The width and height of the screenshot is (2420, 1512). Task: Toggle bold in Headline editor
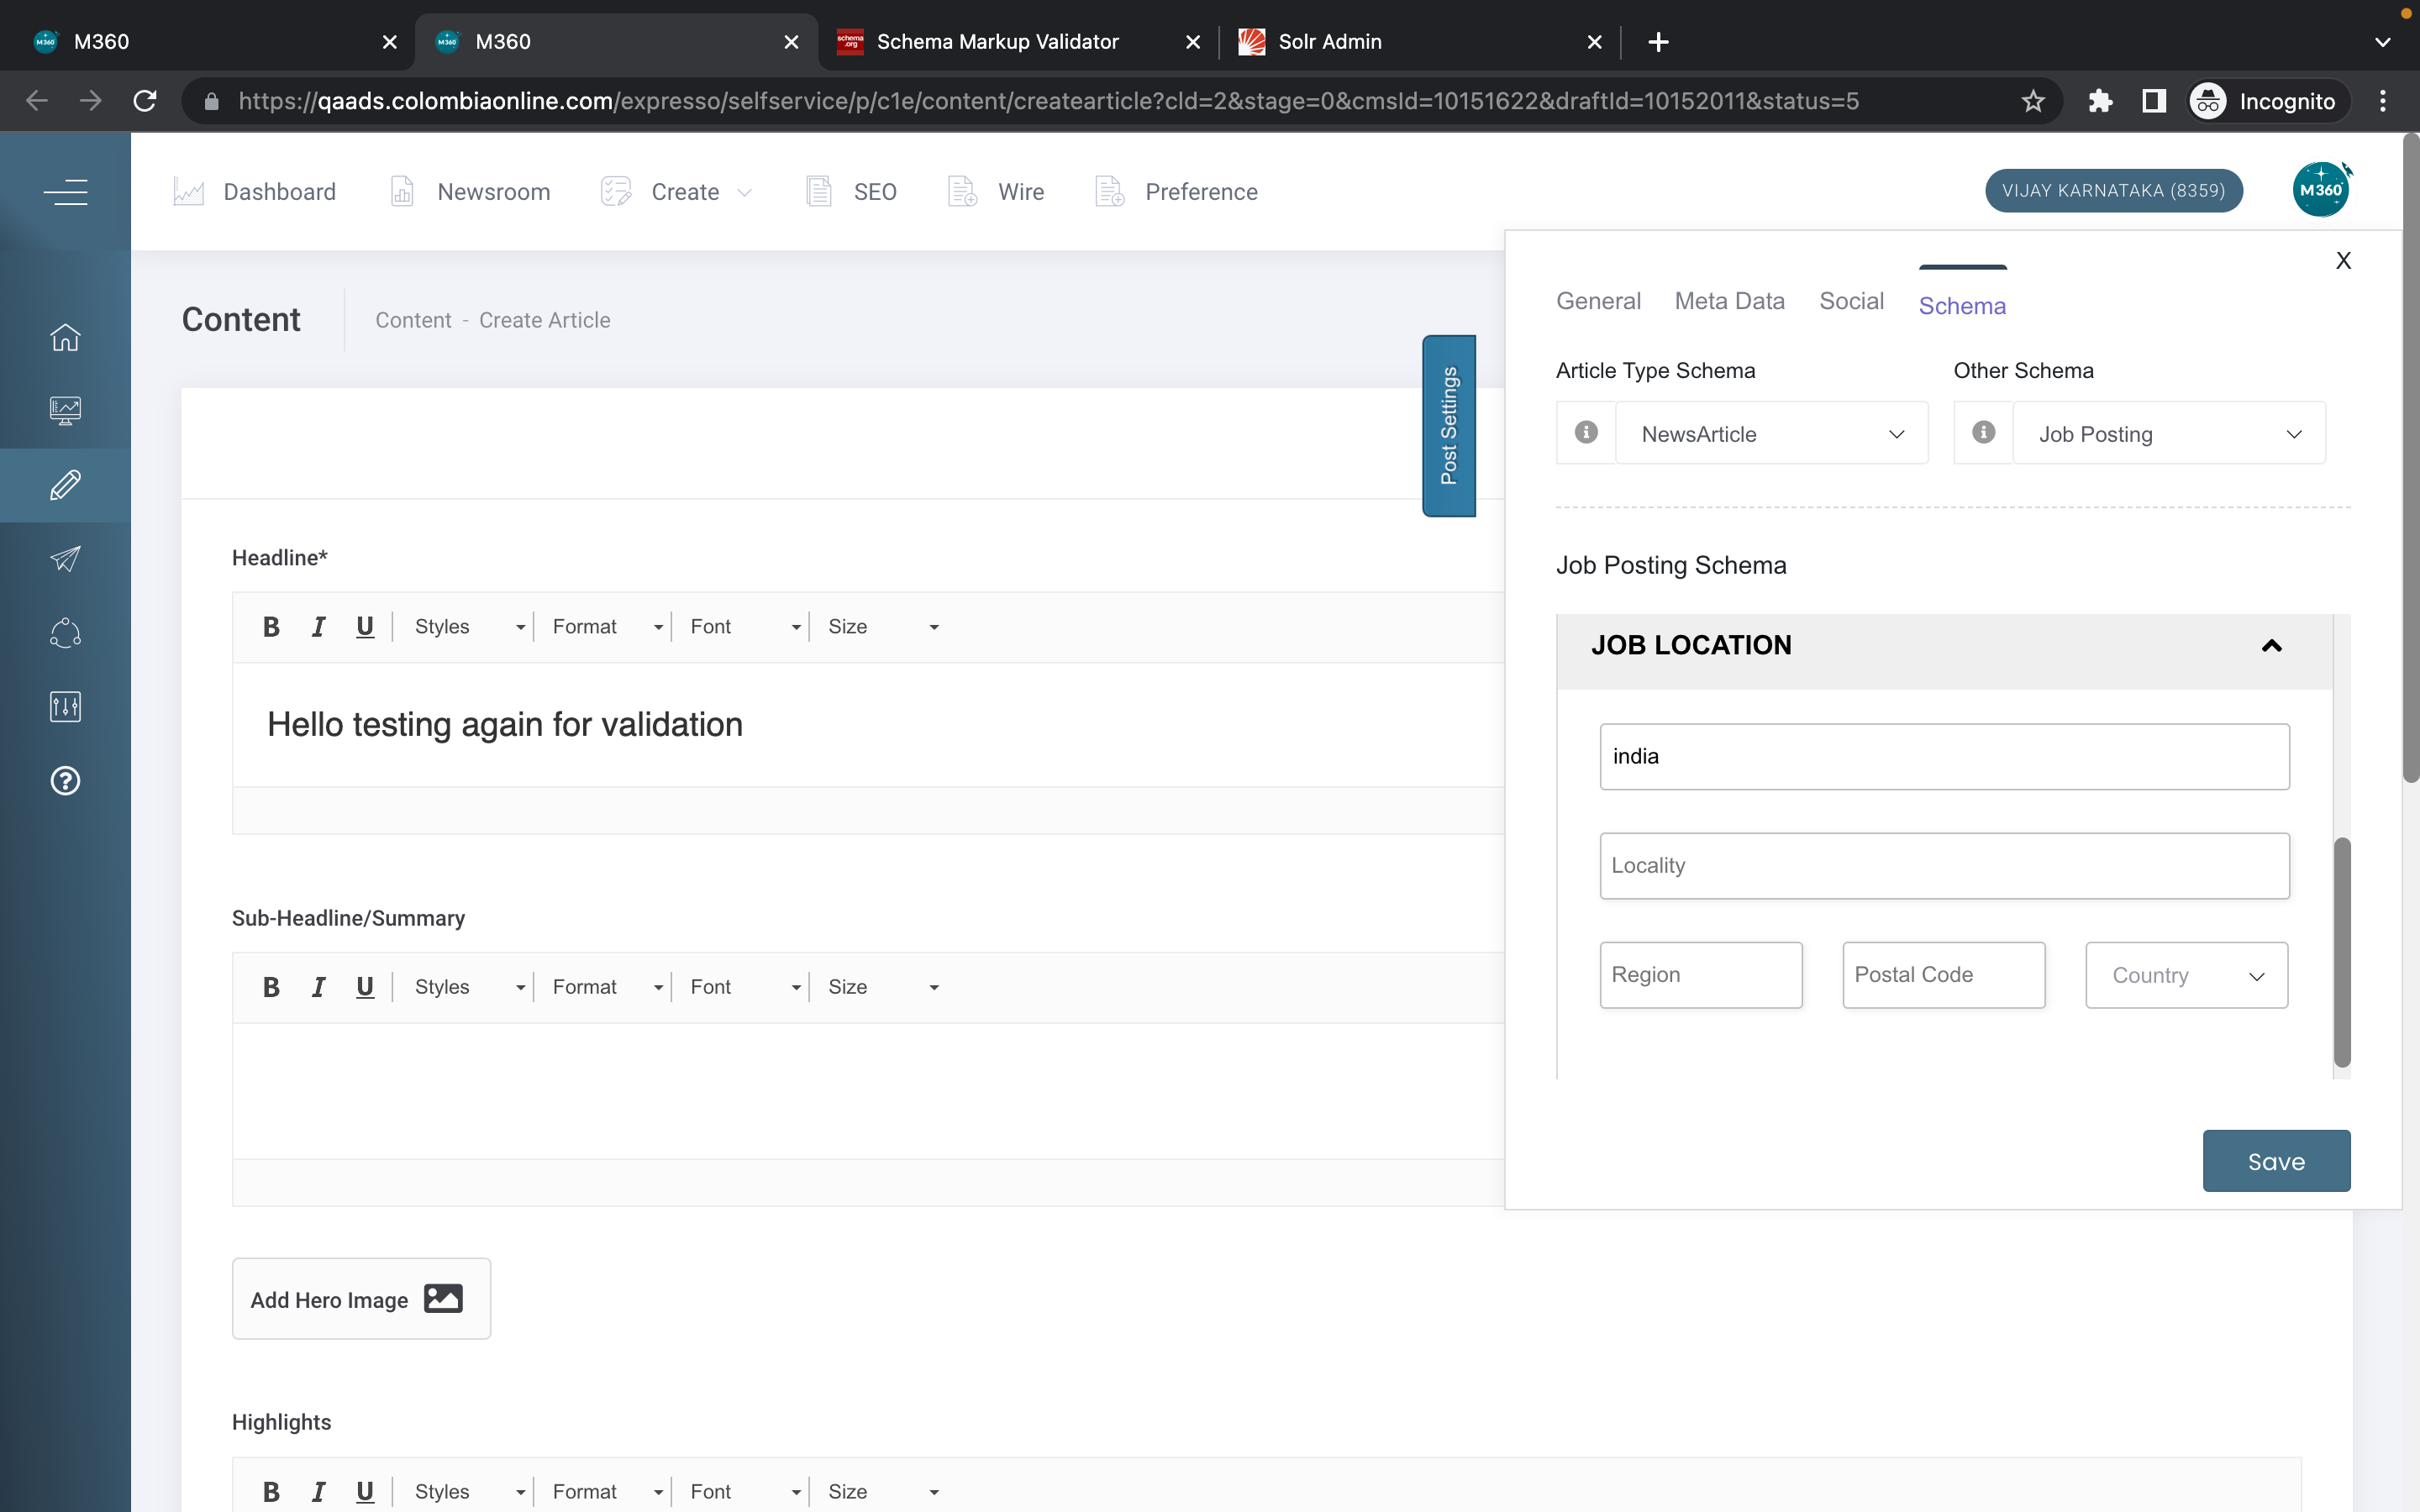pos(271,627)
